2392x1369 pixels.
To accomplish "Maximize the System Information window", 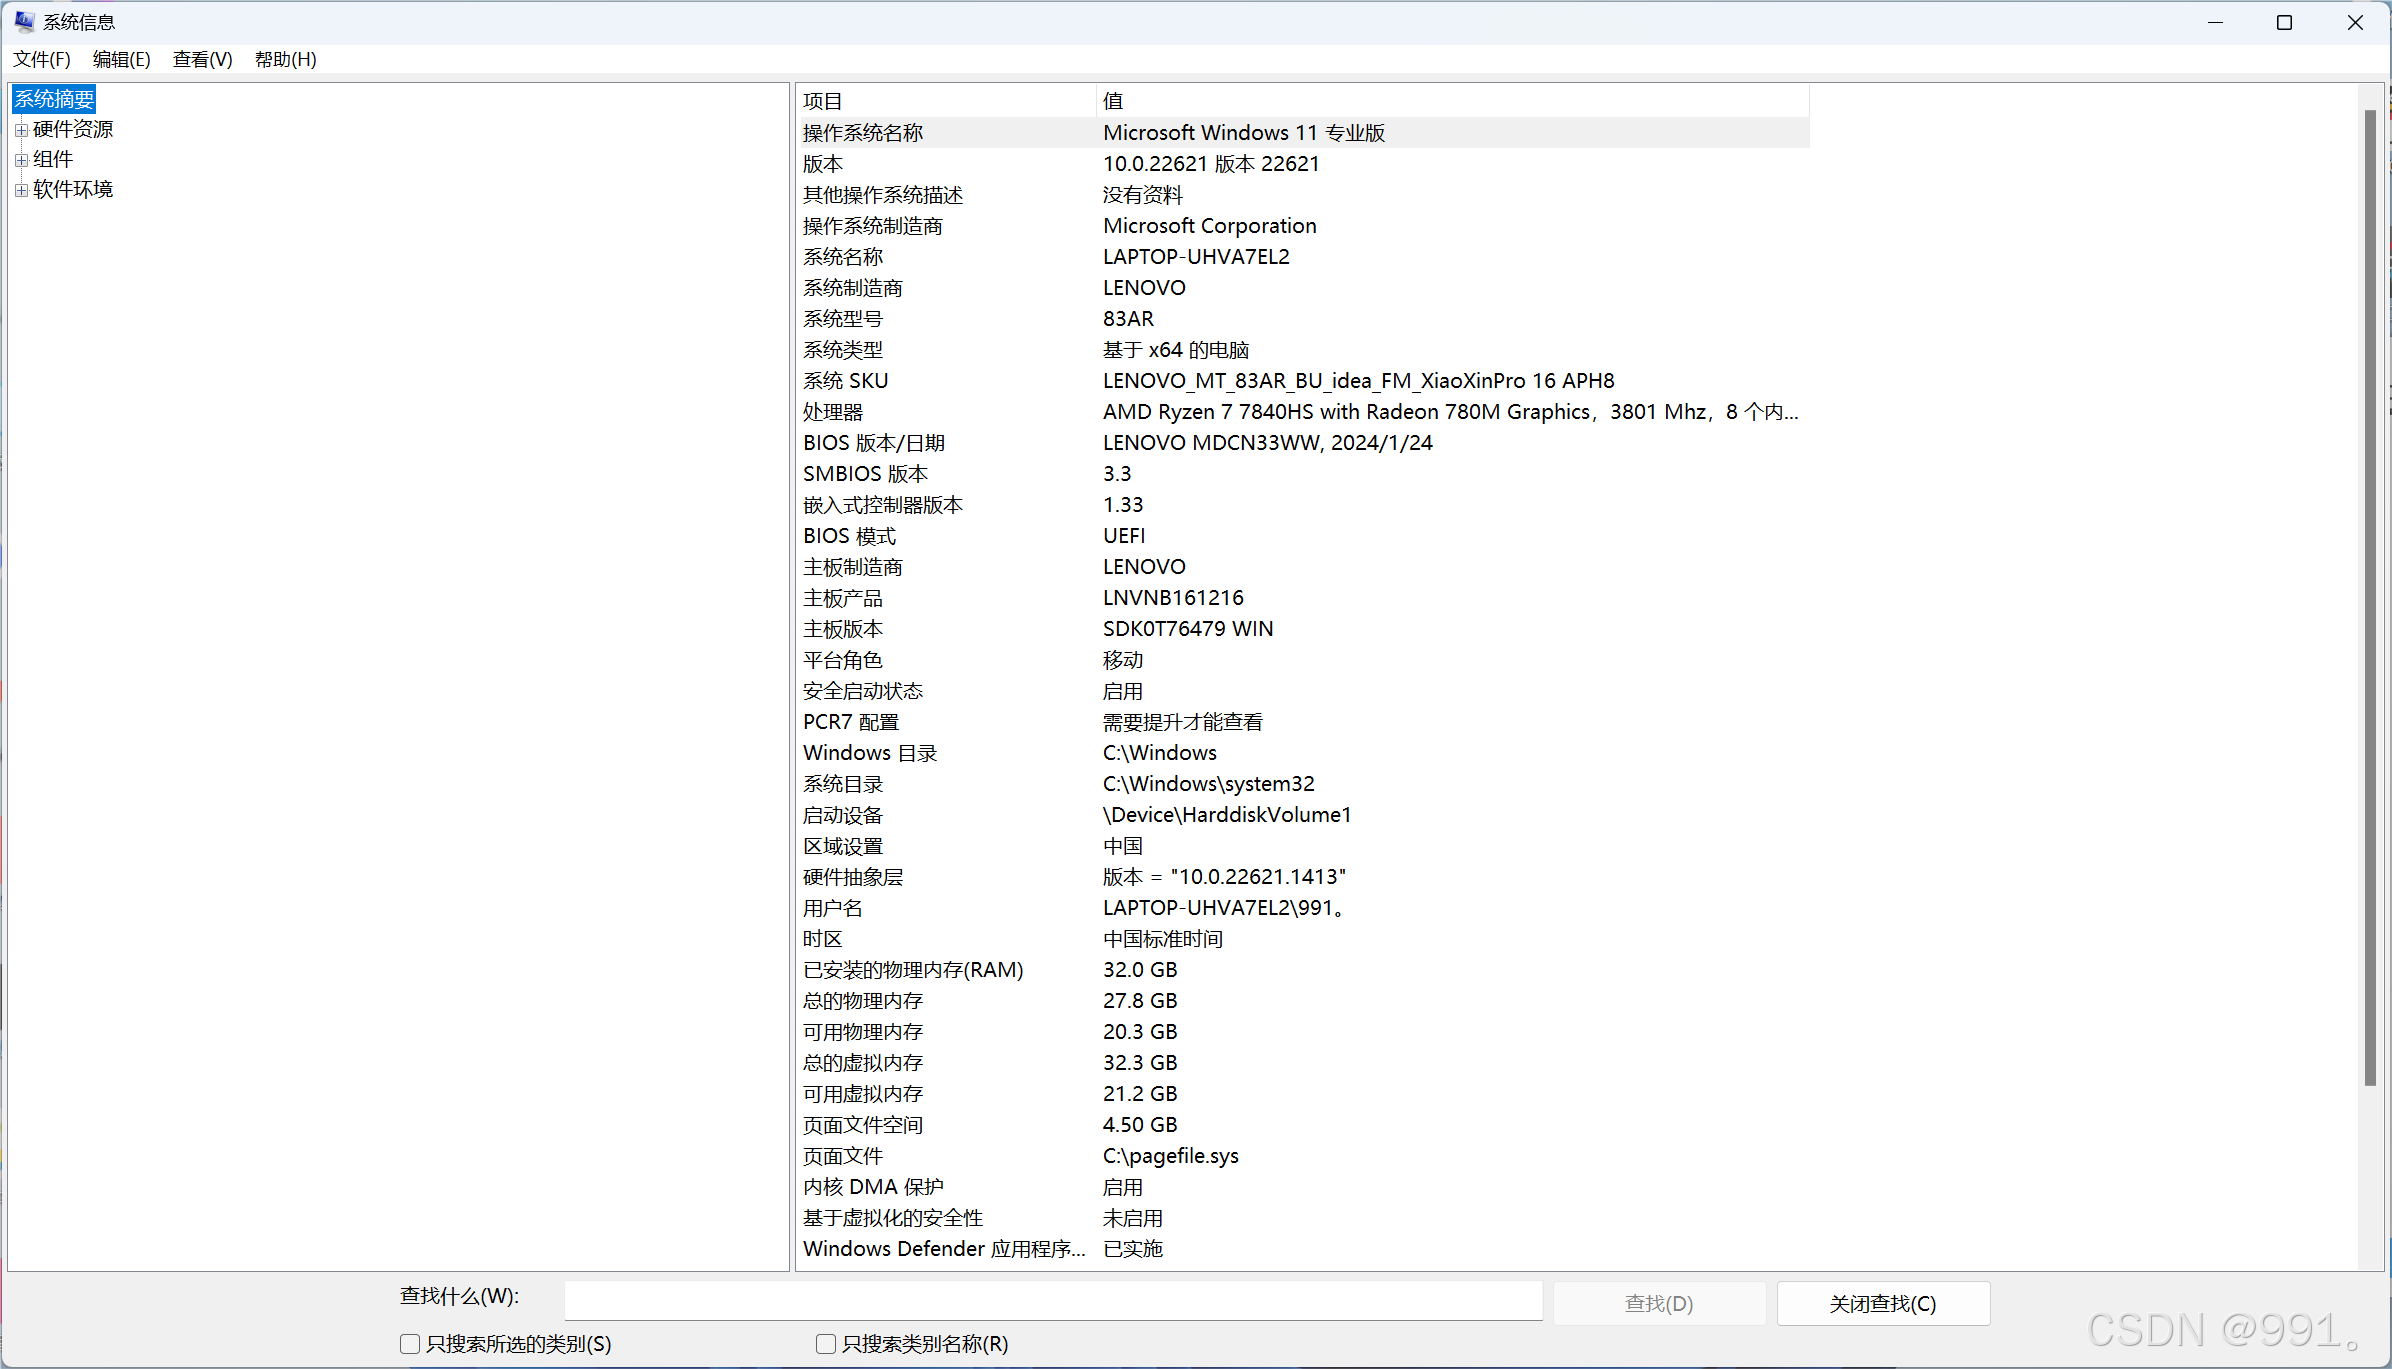I will (2284, 22).
